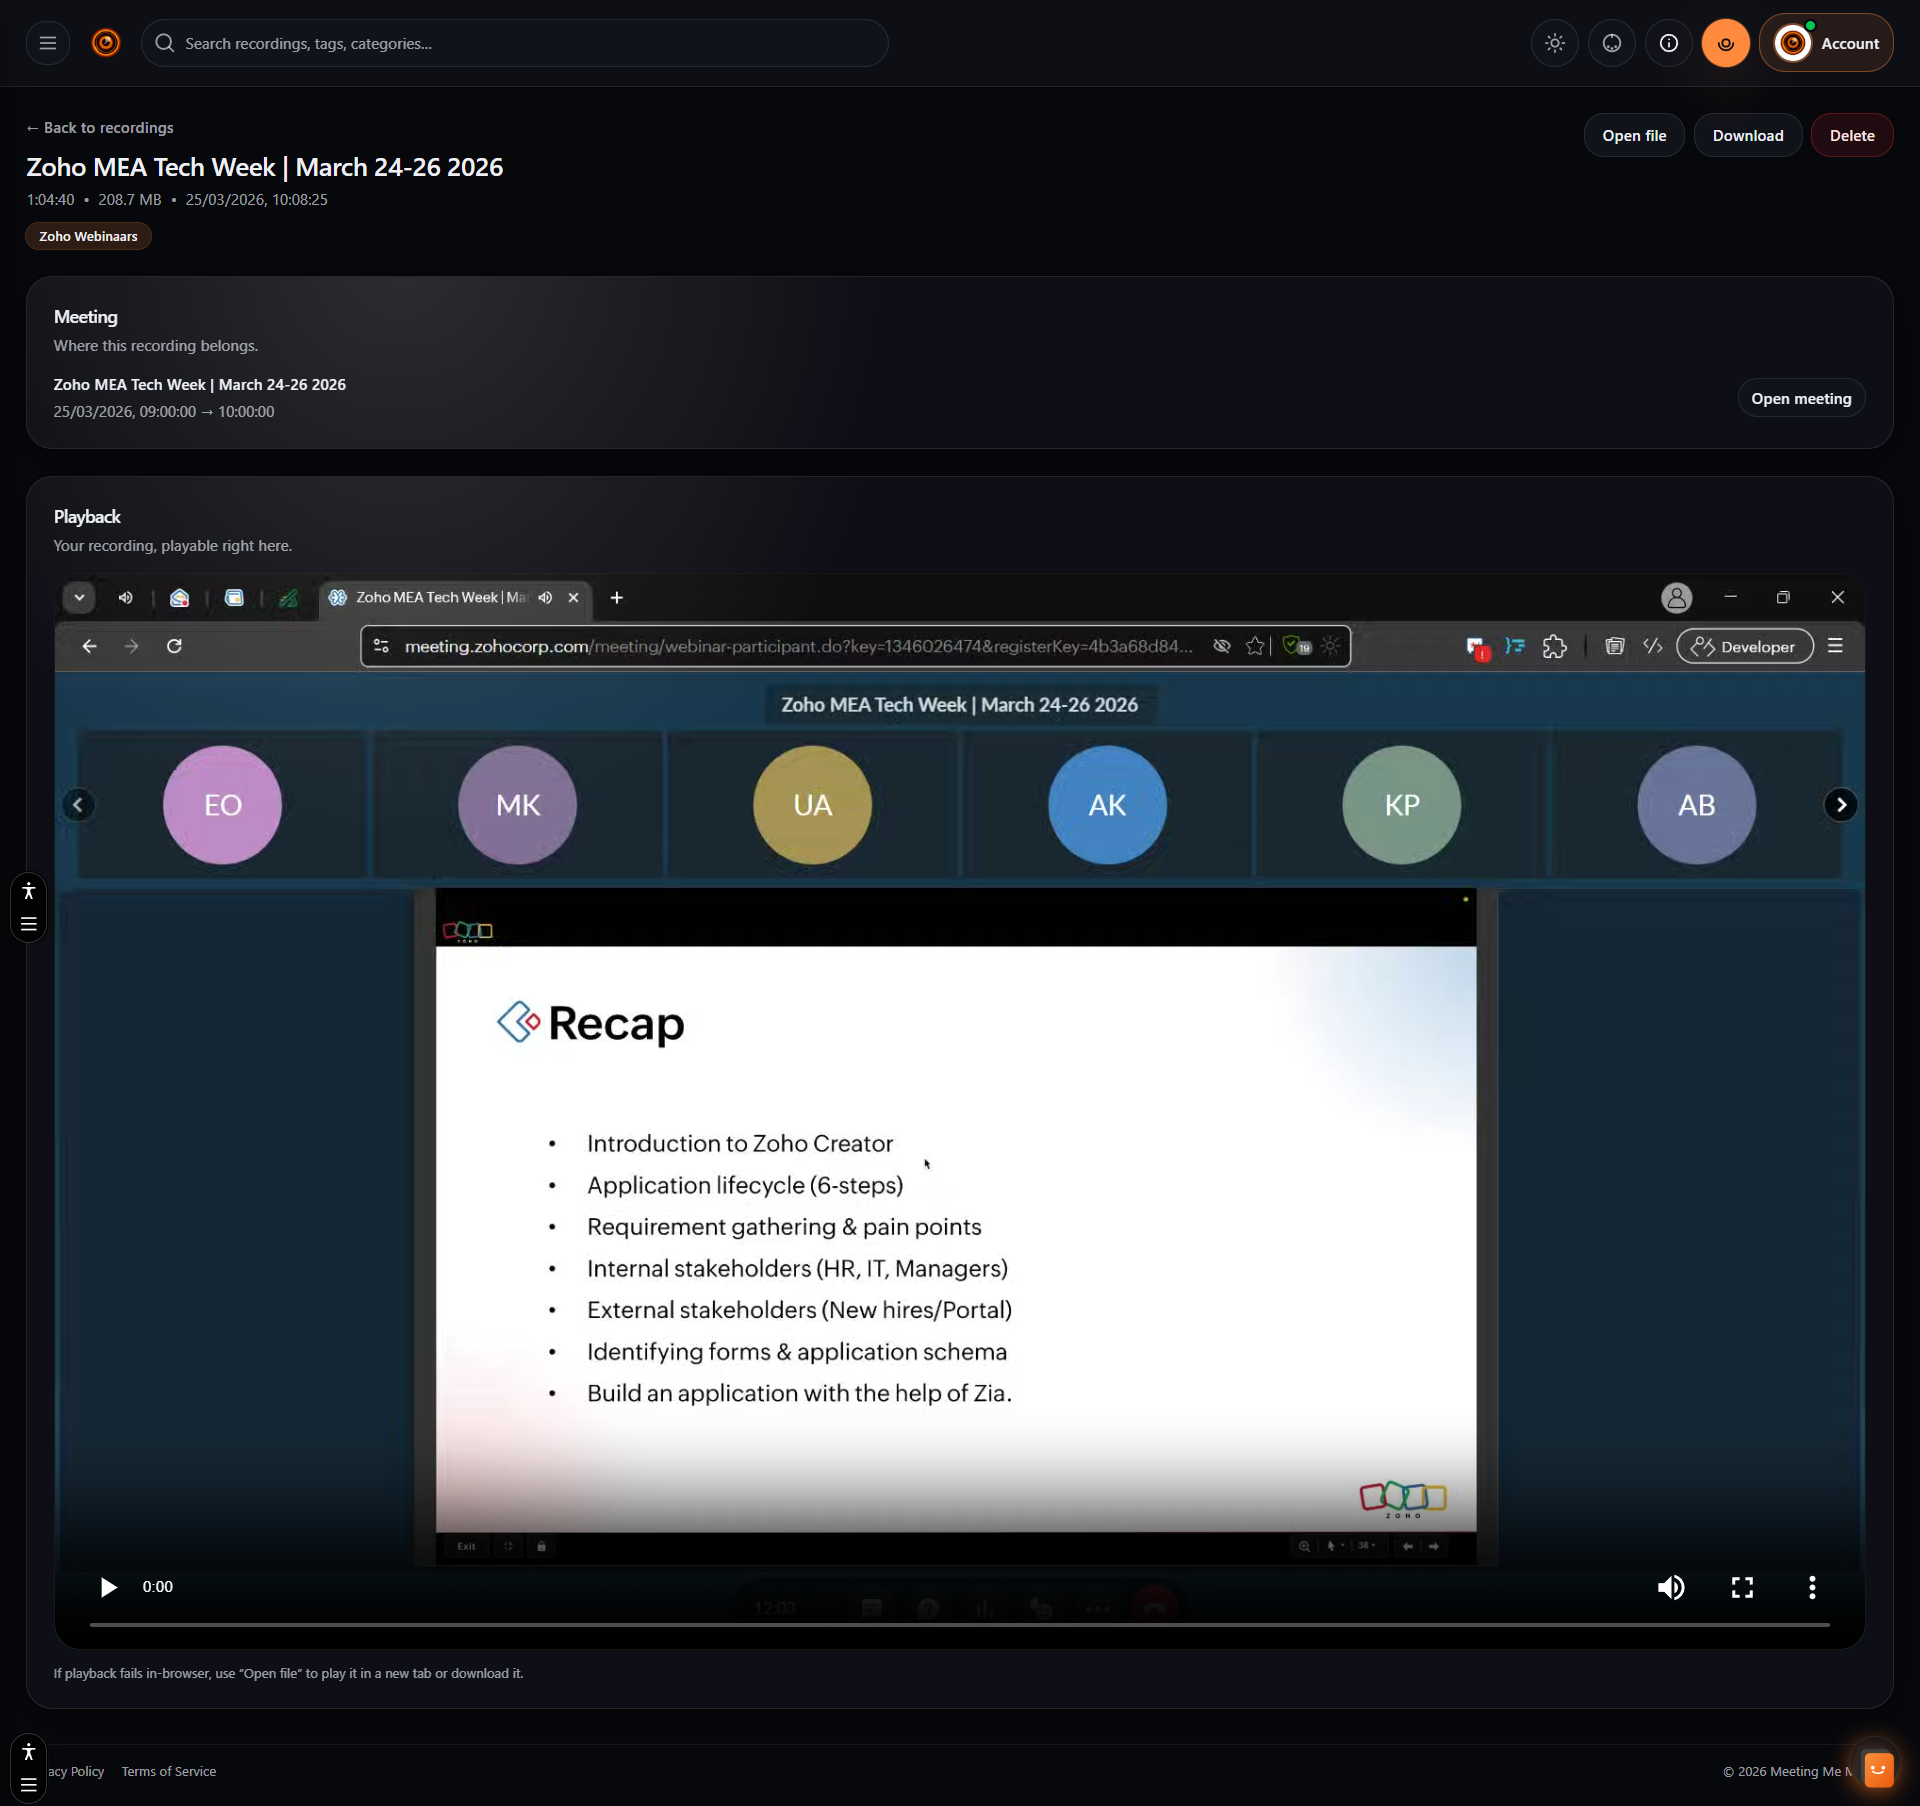Click the orange app logo in header
Screen dimensions: 1920x1806
point(105,43)
